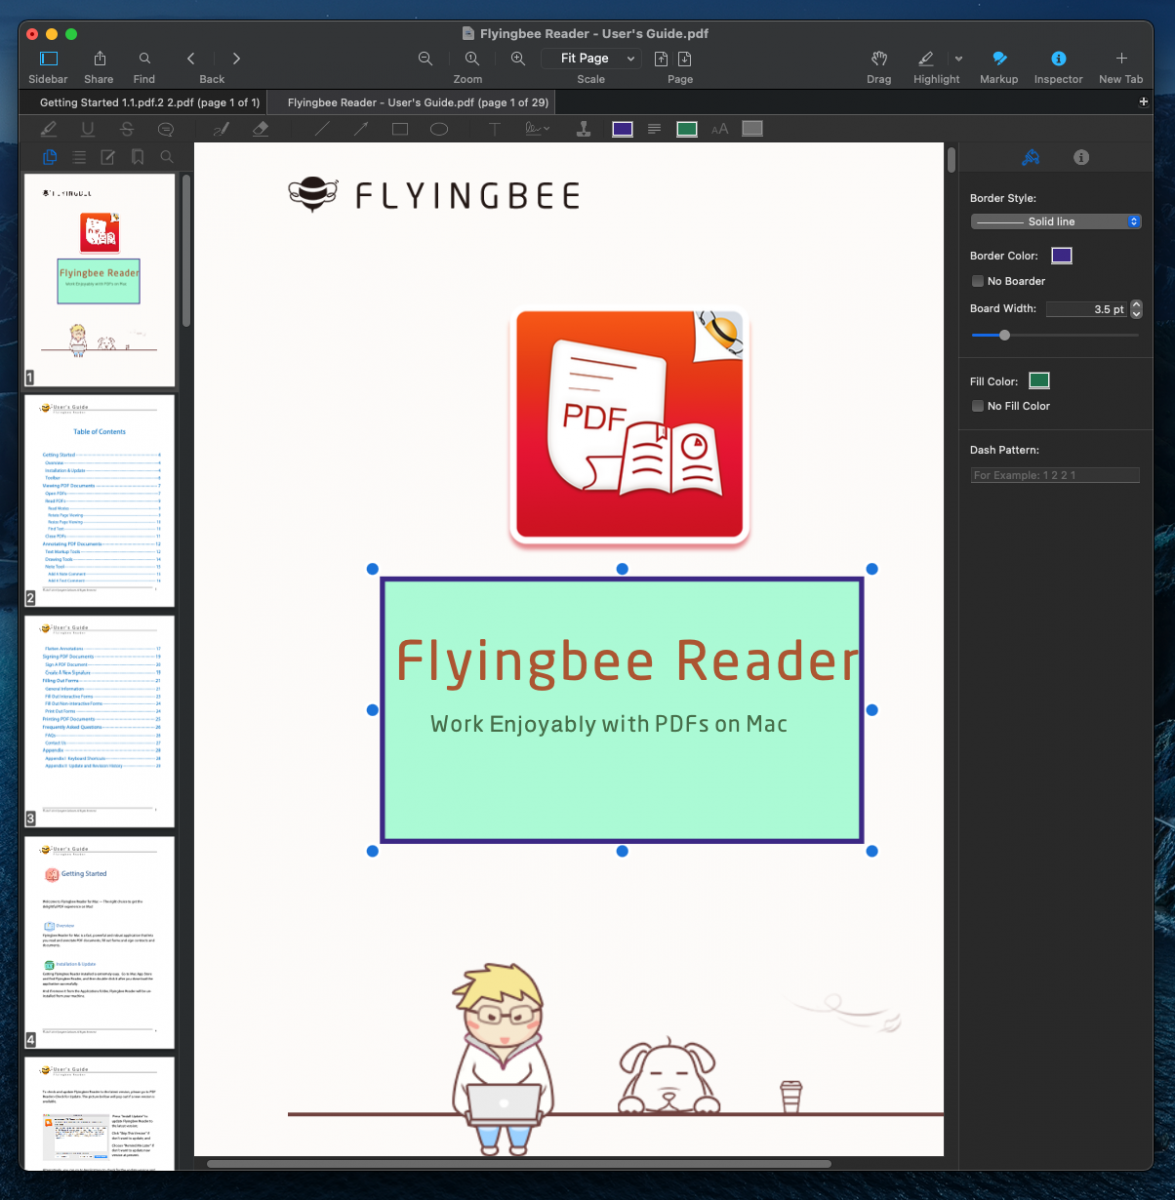Open the Find magnifier in the top toolbar
Image resolution: width=1175 pixels, height=1200 pixels.
(x=145, y=59)
